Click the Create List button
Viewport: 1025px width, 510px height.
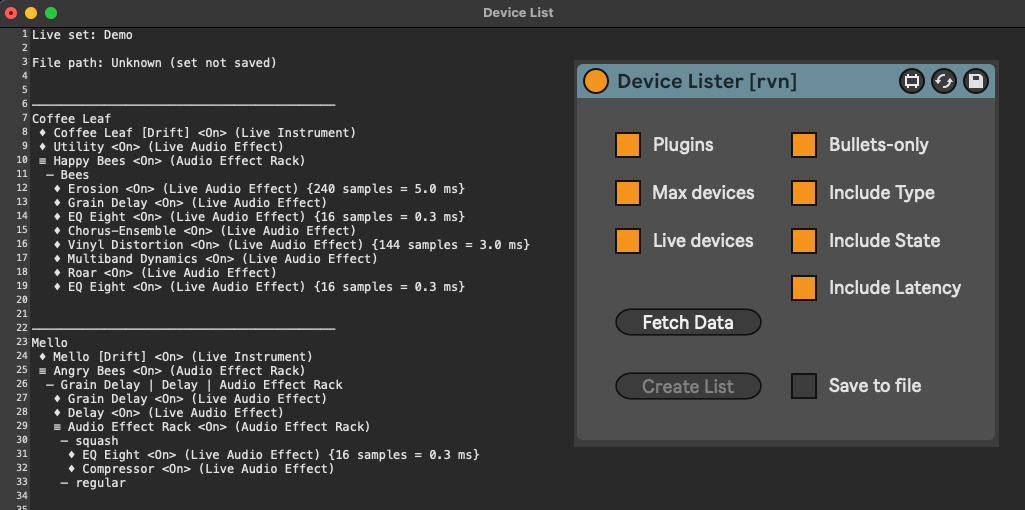pos(688,386)
